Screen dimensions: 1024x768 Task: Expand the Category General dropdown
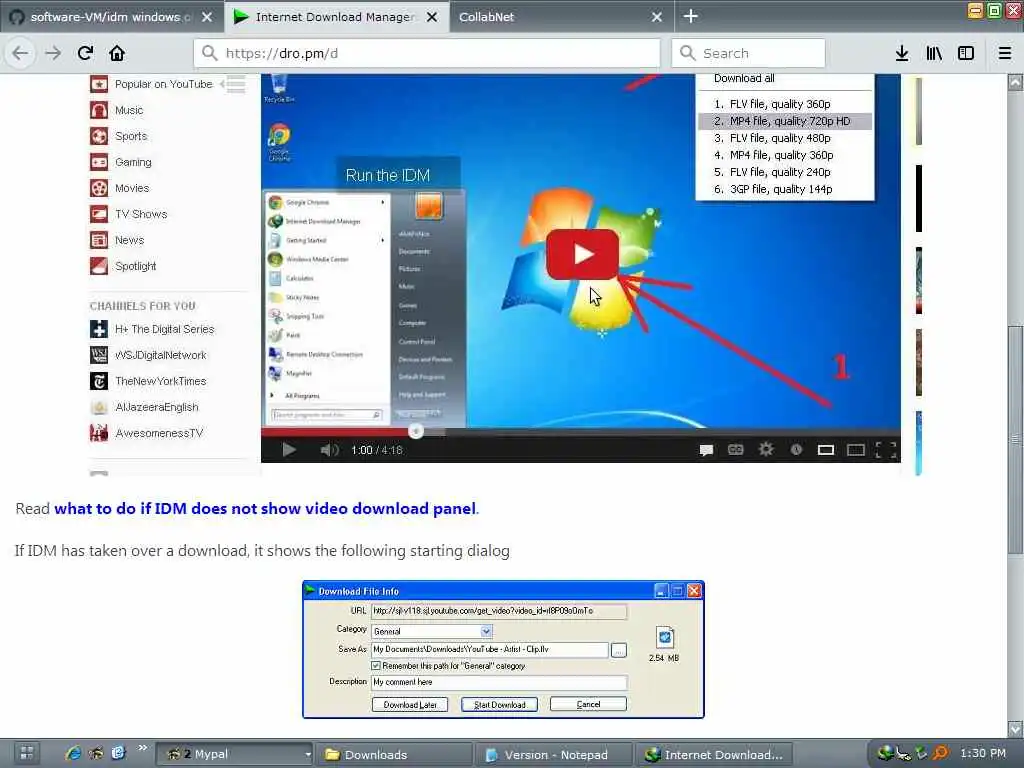[x=486, y=631]
